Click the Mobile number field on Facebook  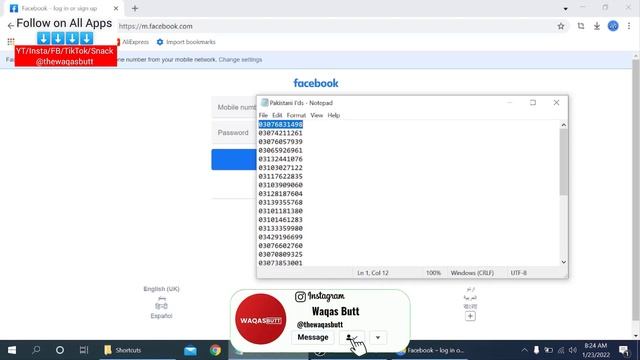coord(234,107)
